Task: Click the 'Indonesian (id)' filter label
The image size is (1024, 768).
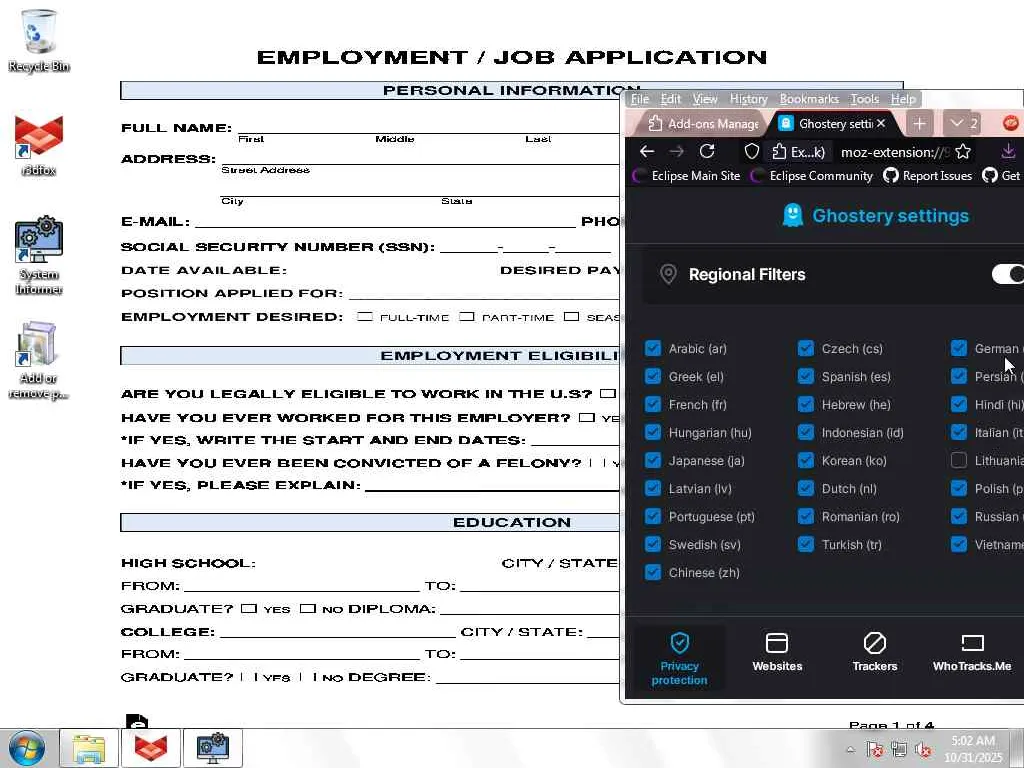Action: 862,432
